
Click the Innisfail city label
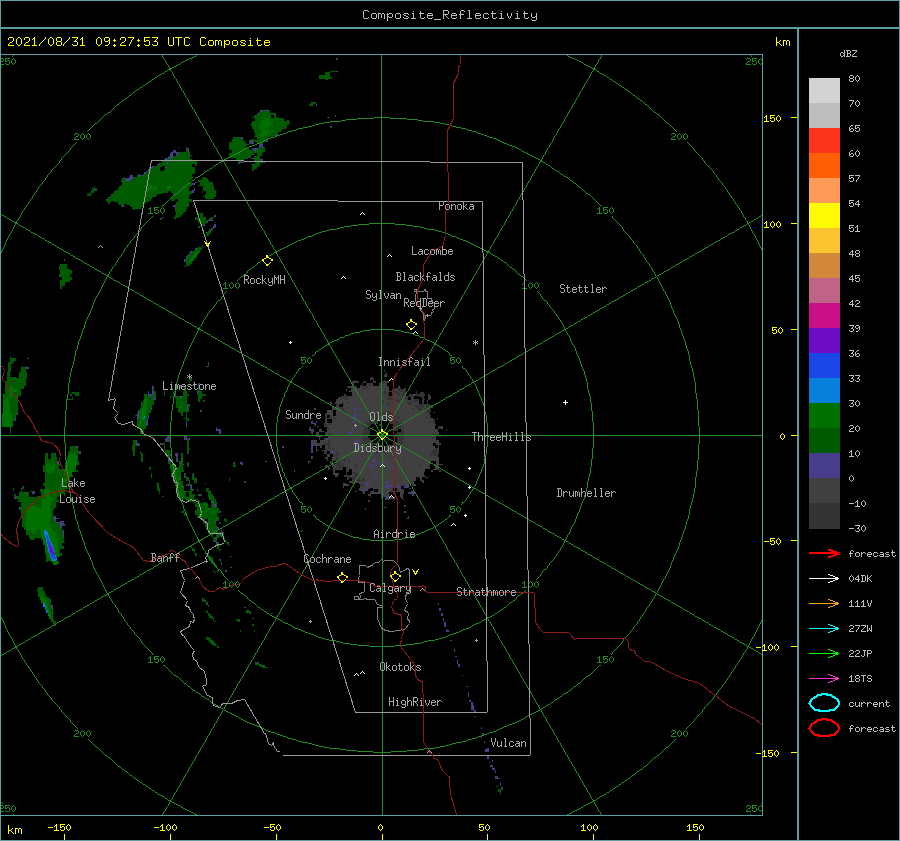tap(404, 362)
